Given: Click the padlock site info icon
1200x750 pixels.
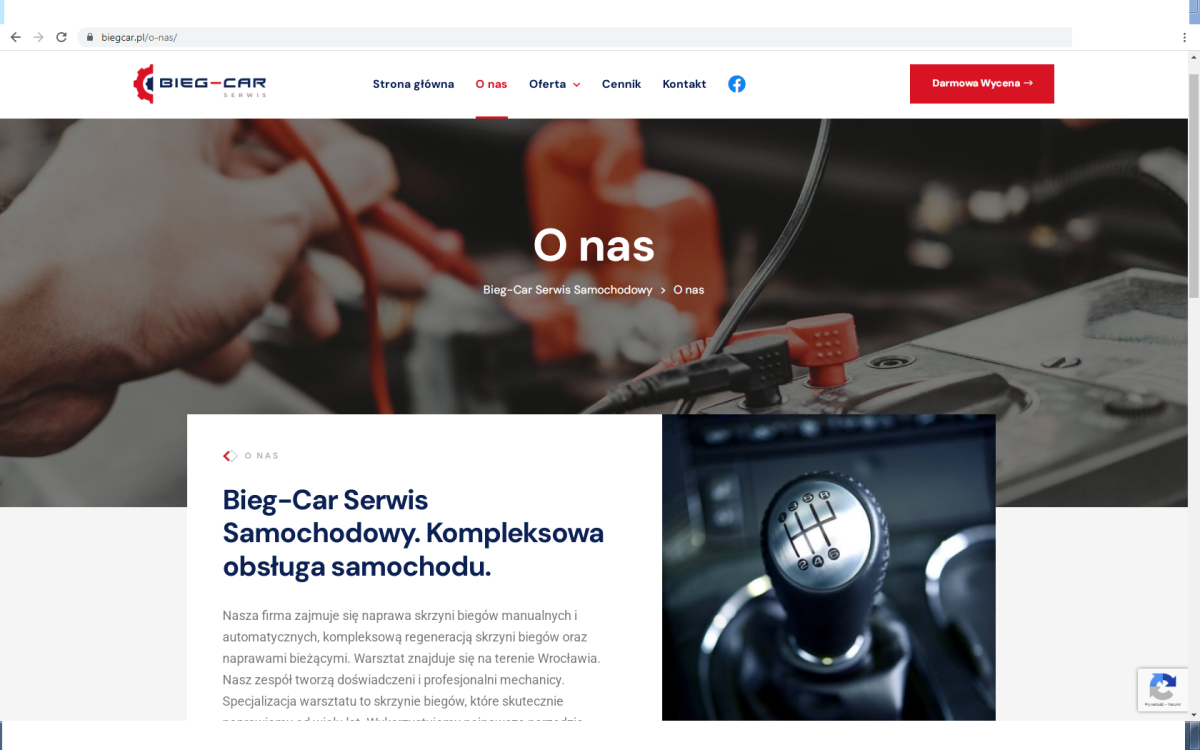Looking at the screenshot, I should point(90,37).
